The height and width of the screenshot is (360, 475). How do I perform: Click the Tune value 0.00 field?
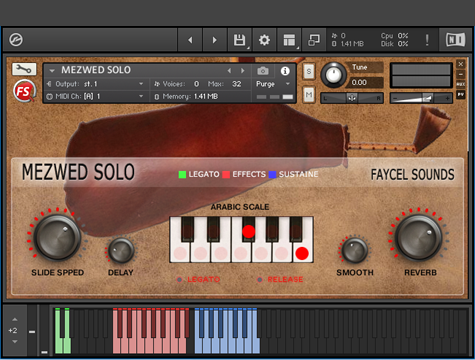coord(365,82)
